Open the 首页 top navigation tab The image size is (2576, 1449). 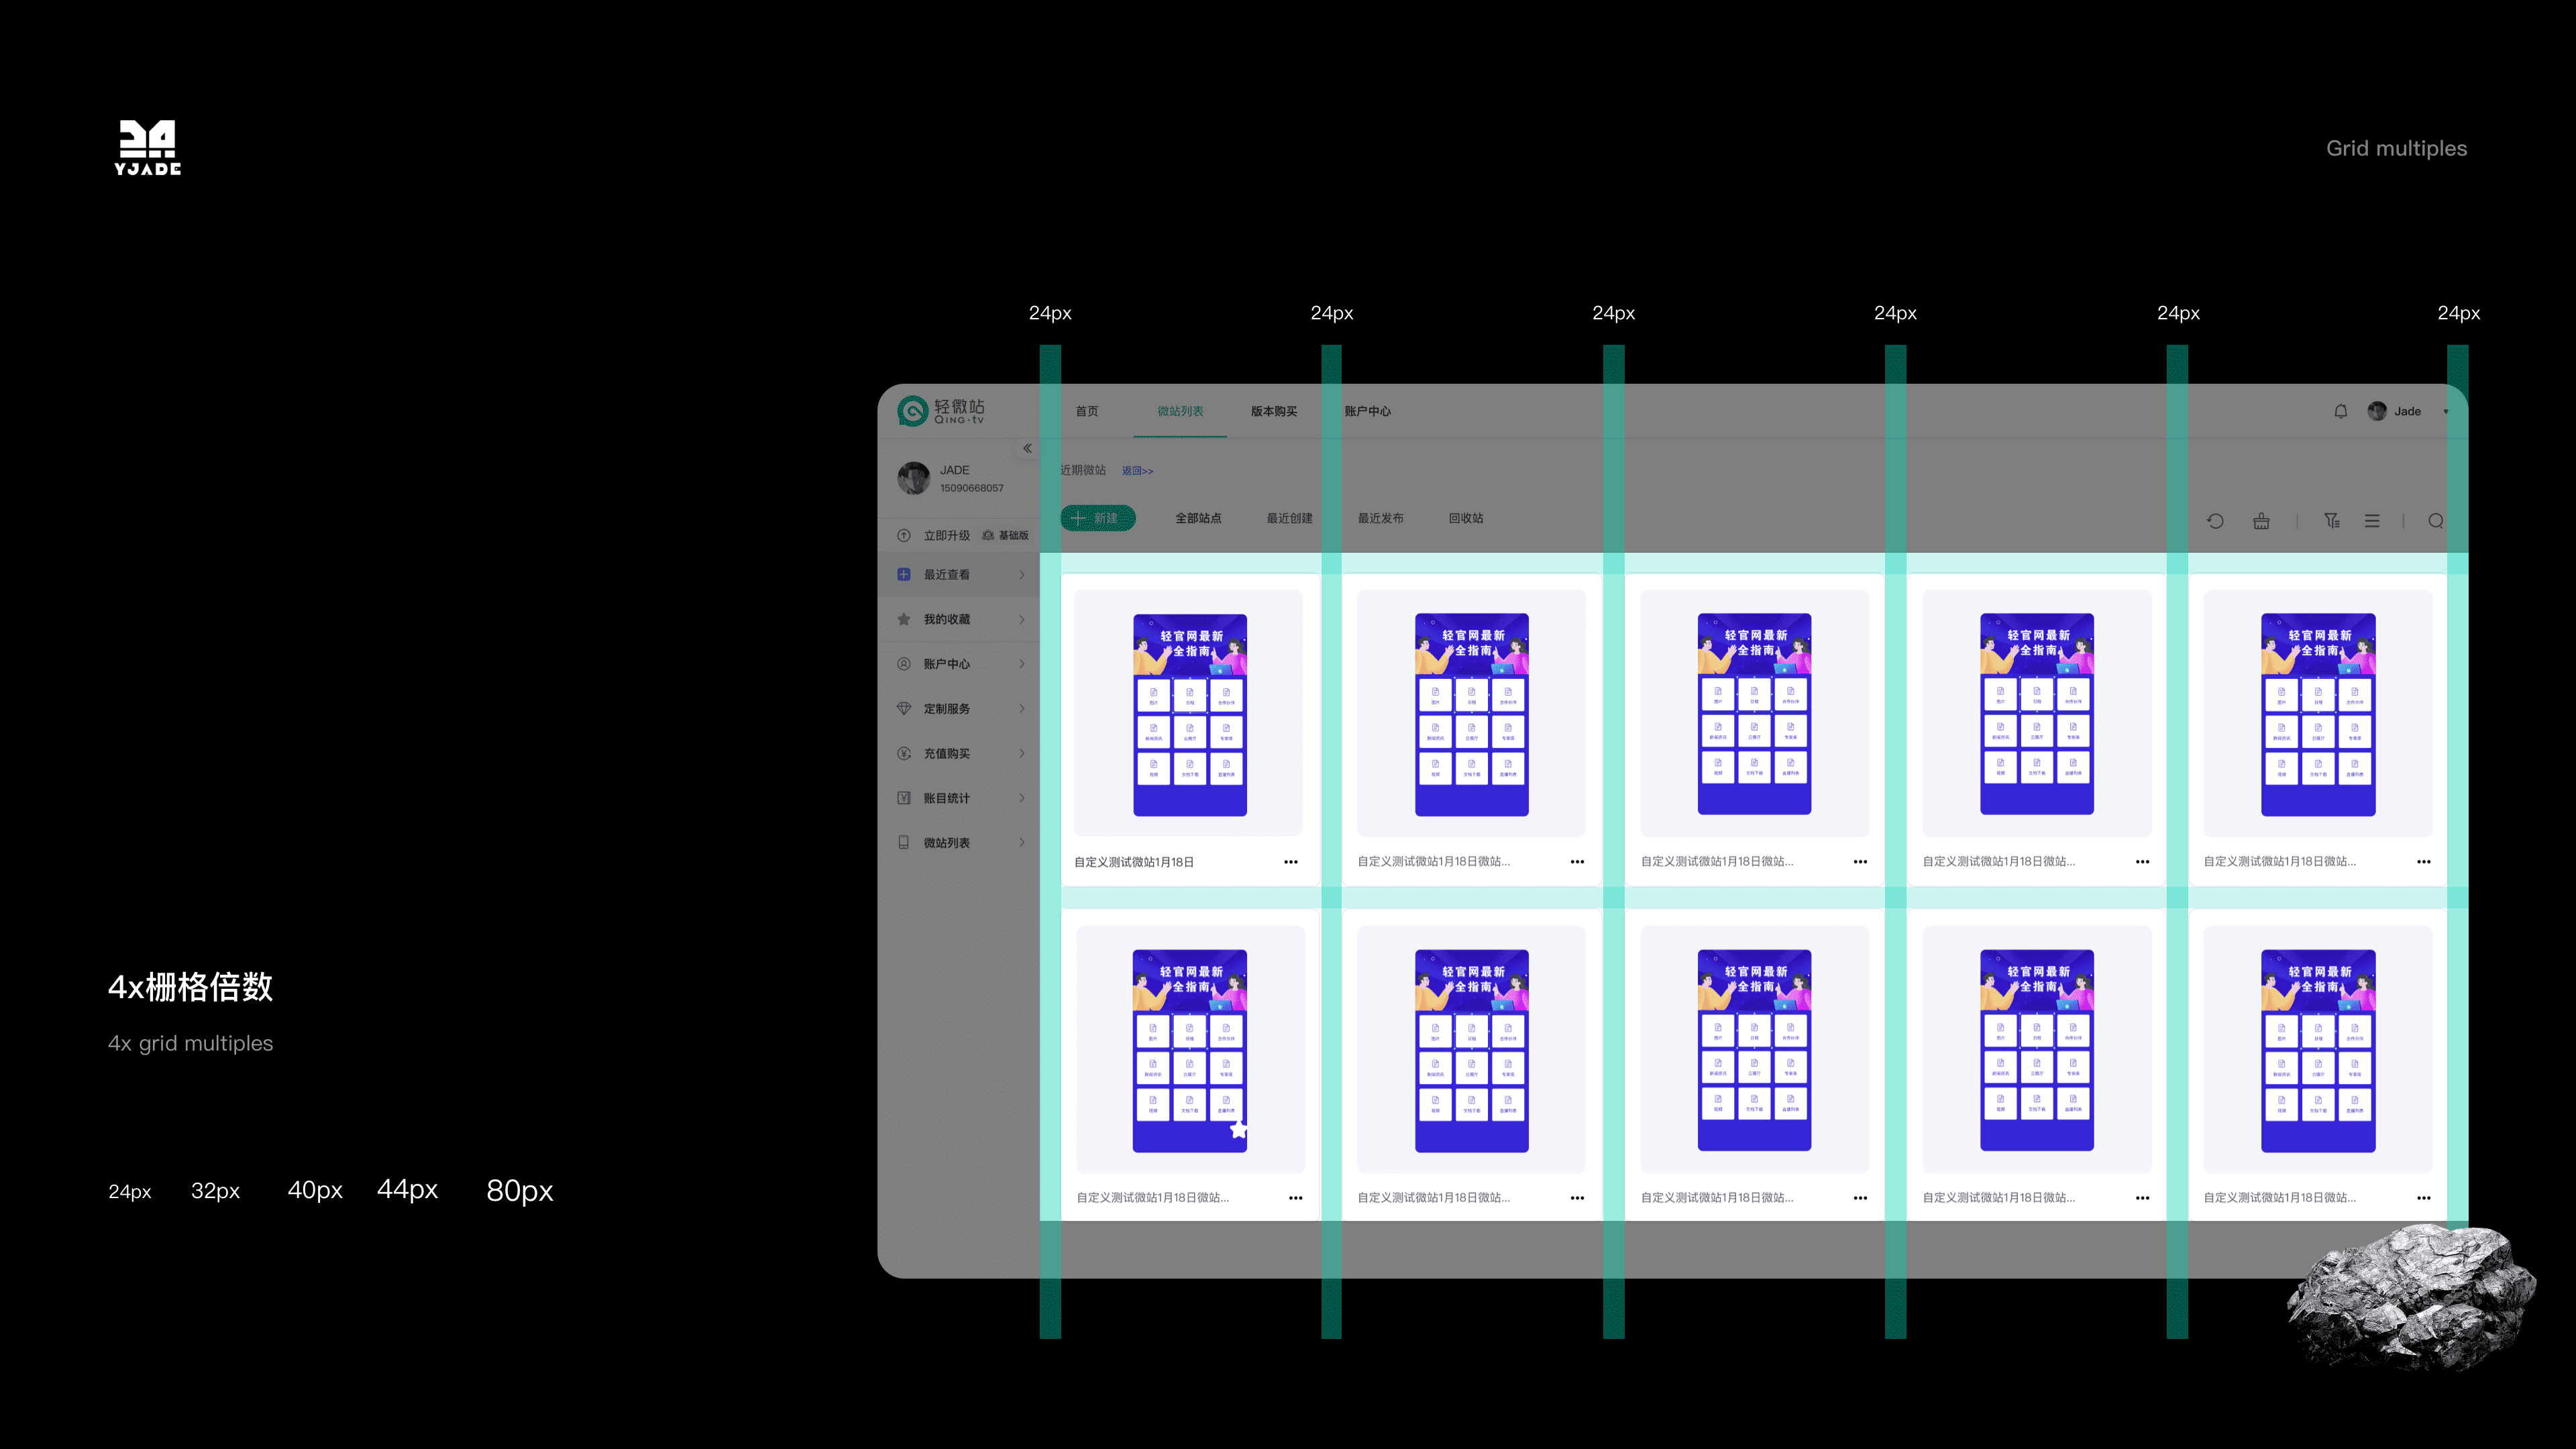(1087, 412)
